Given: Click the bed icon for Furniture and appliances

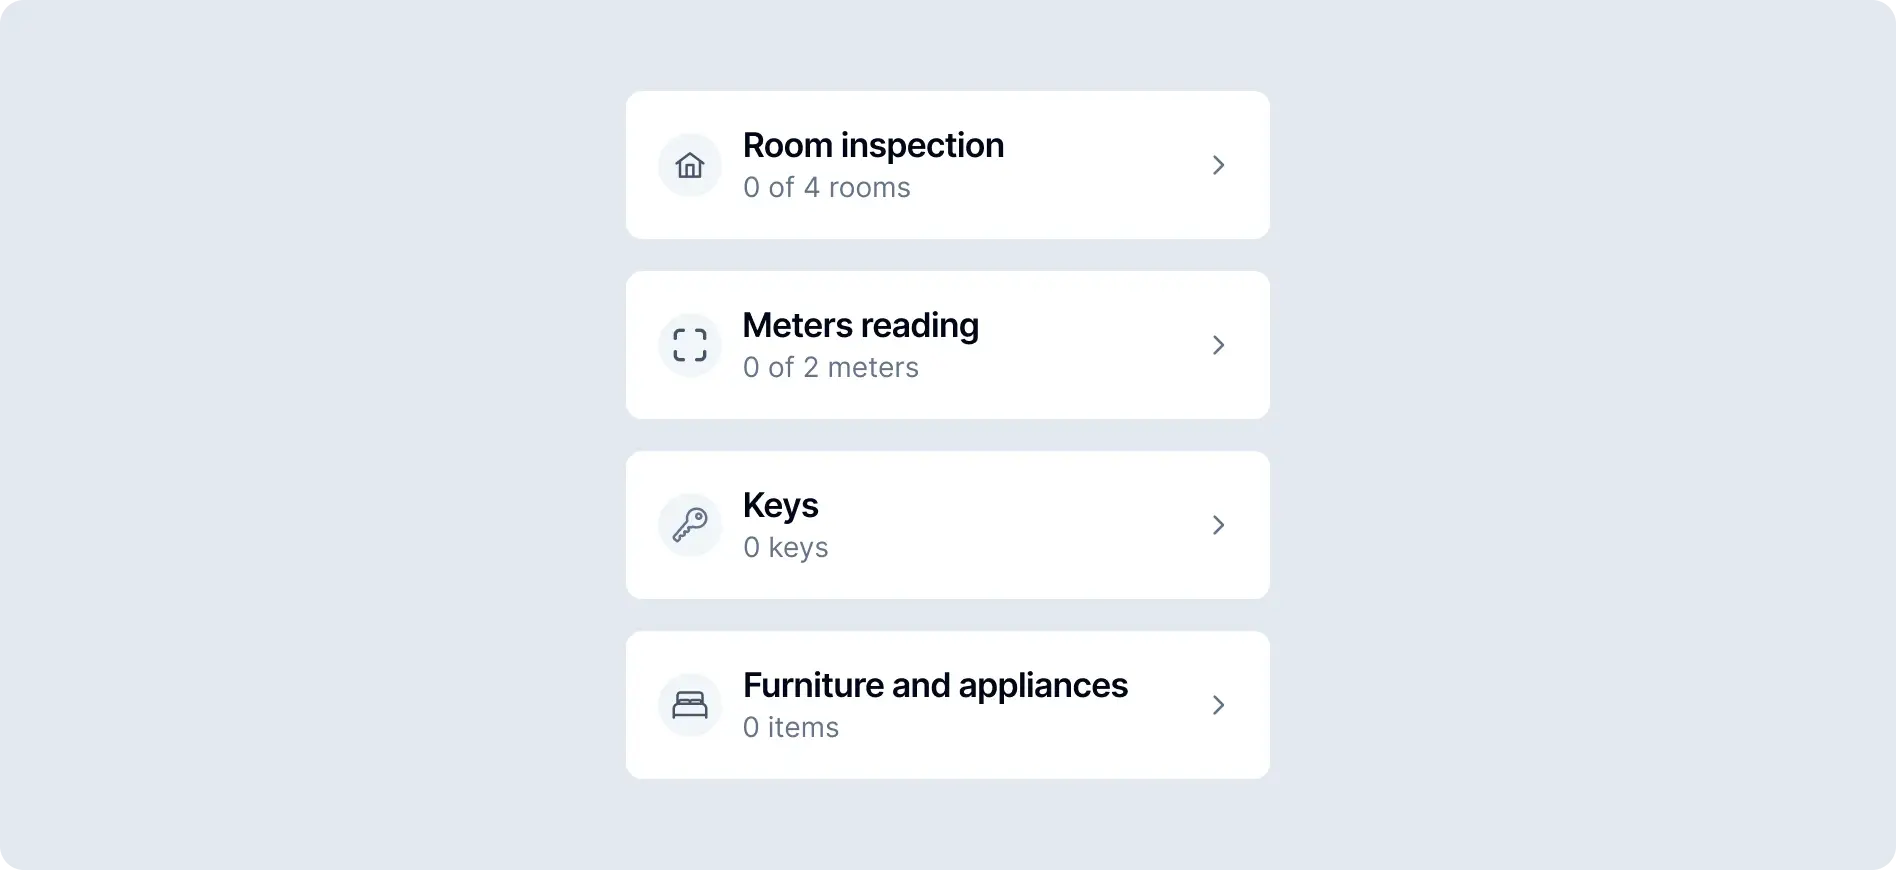Looking at the screenshot, I should point(690,705).
